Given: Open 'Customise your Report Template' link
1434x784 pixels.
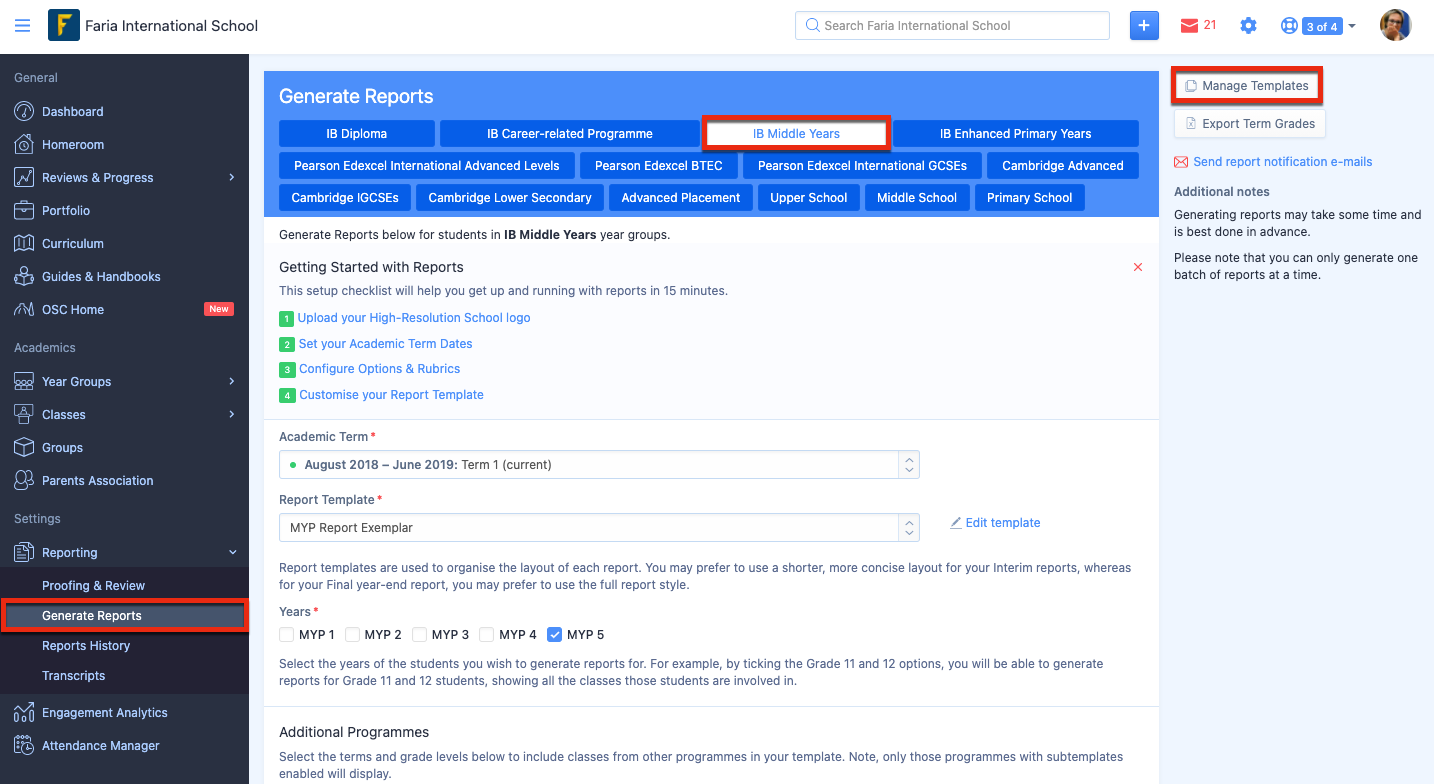Looking at the screenshot, I should (391, 395).
